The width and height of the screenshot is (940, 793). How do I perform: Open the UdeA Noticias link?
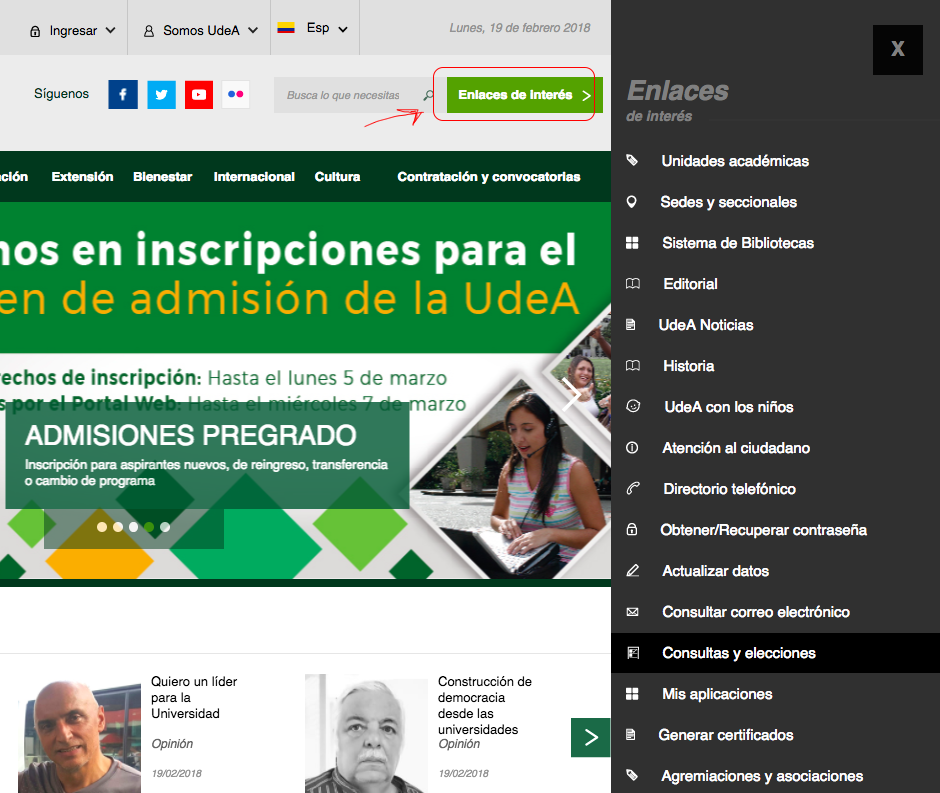click(706, 325)
